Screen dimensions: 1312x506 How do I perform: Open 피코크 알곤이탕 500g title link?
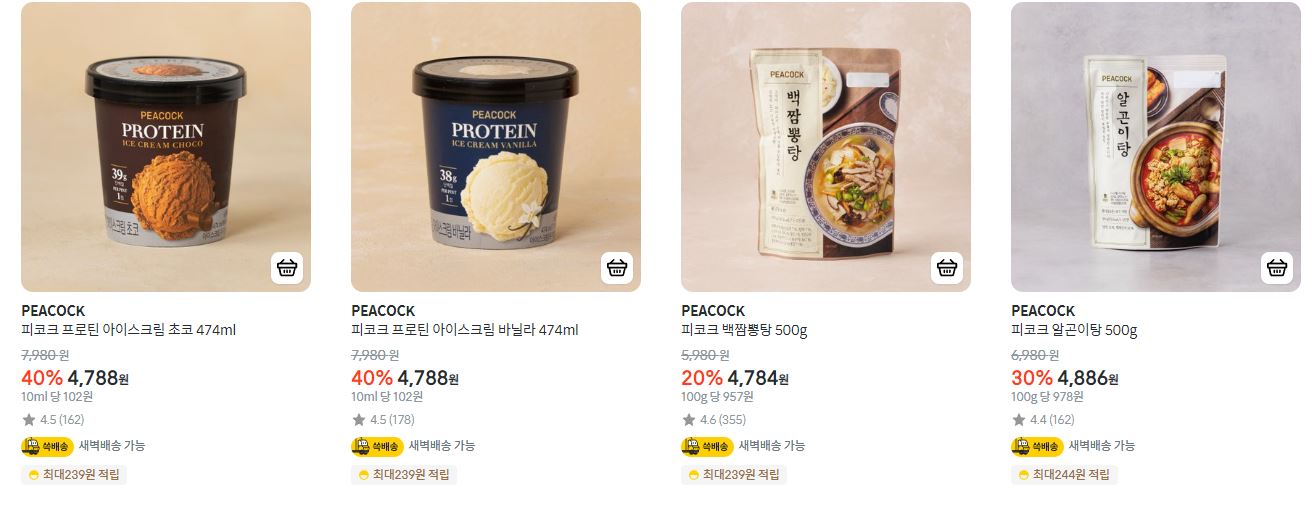(1074, 330)
